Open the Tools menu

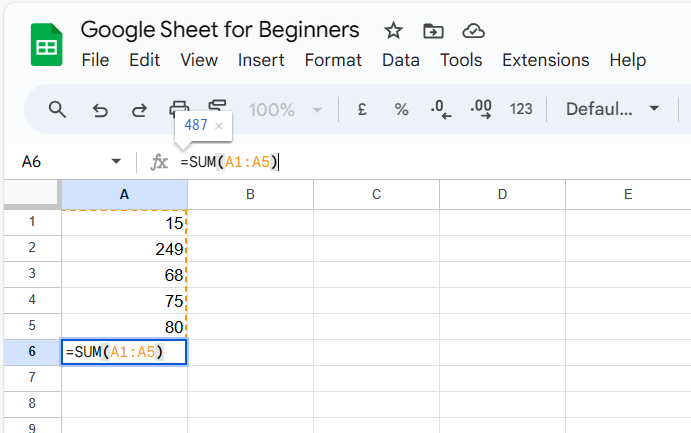coord(461,60)
